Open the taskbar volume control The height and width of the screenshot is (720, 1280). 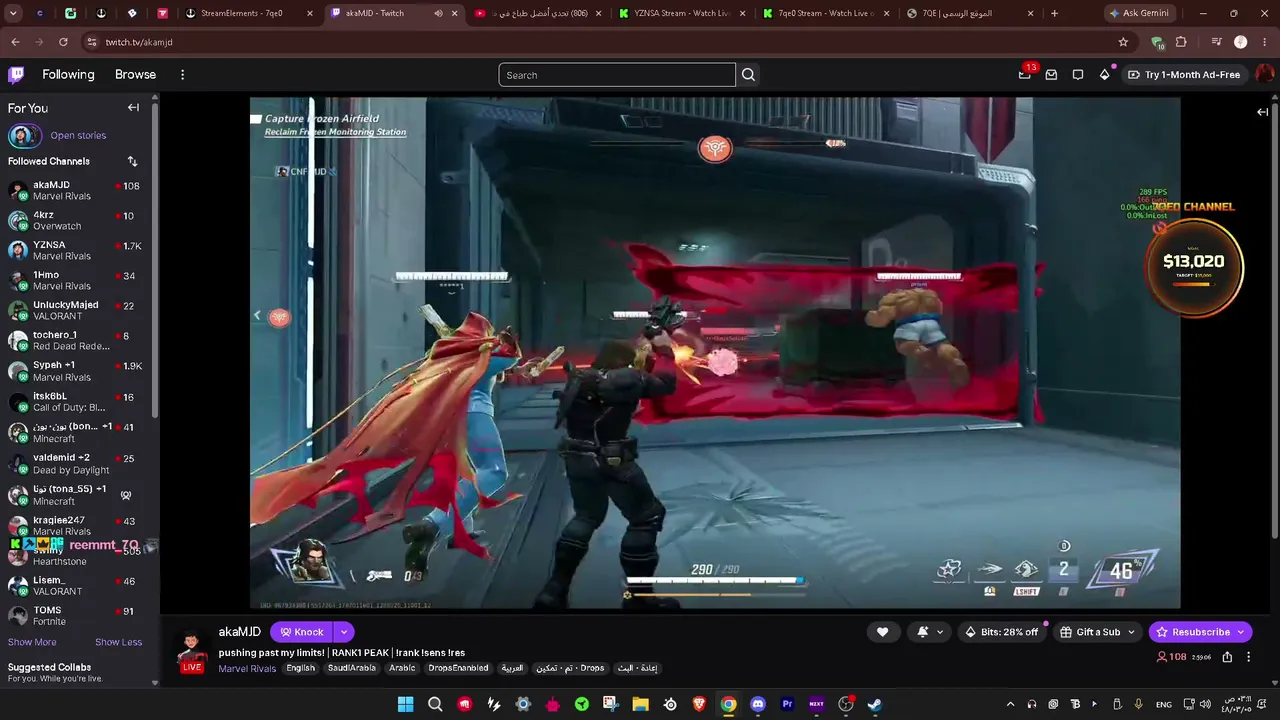tap(1205, 704)
